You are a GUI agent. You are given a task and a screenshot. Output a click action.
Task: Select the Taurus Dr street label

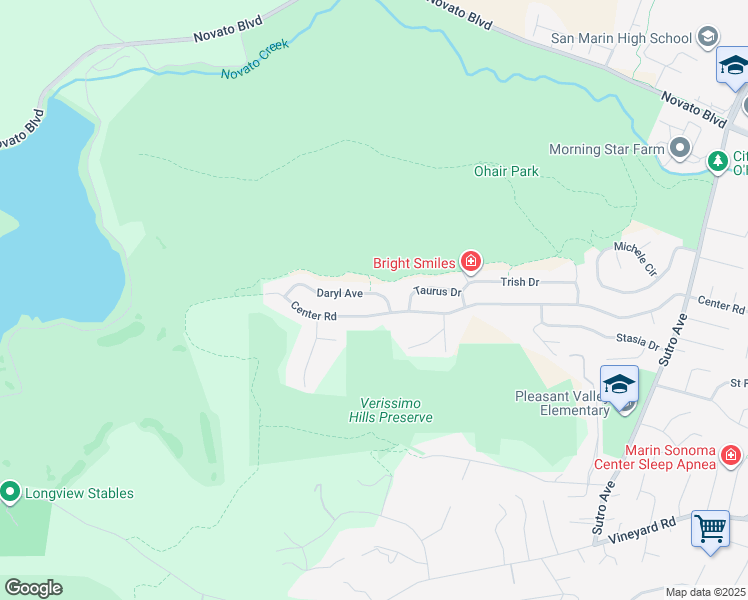click(437, 291)
